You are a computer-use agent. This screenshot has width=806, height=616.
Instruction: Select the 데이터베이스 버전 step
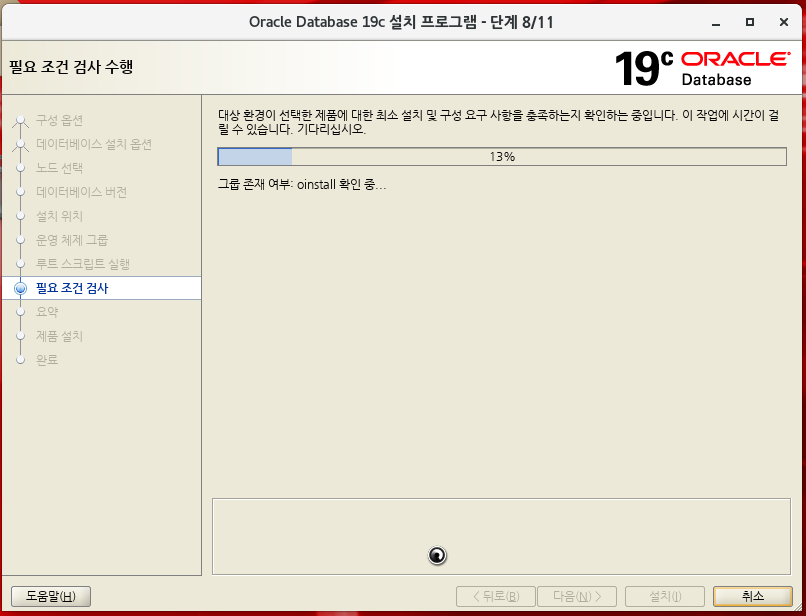(x=82, y=192)
